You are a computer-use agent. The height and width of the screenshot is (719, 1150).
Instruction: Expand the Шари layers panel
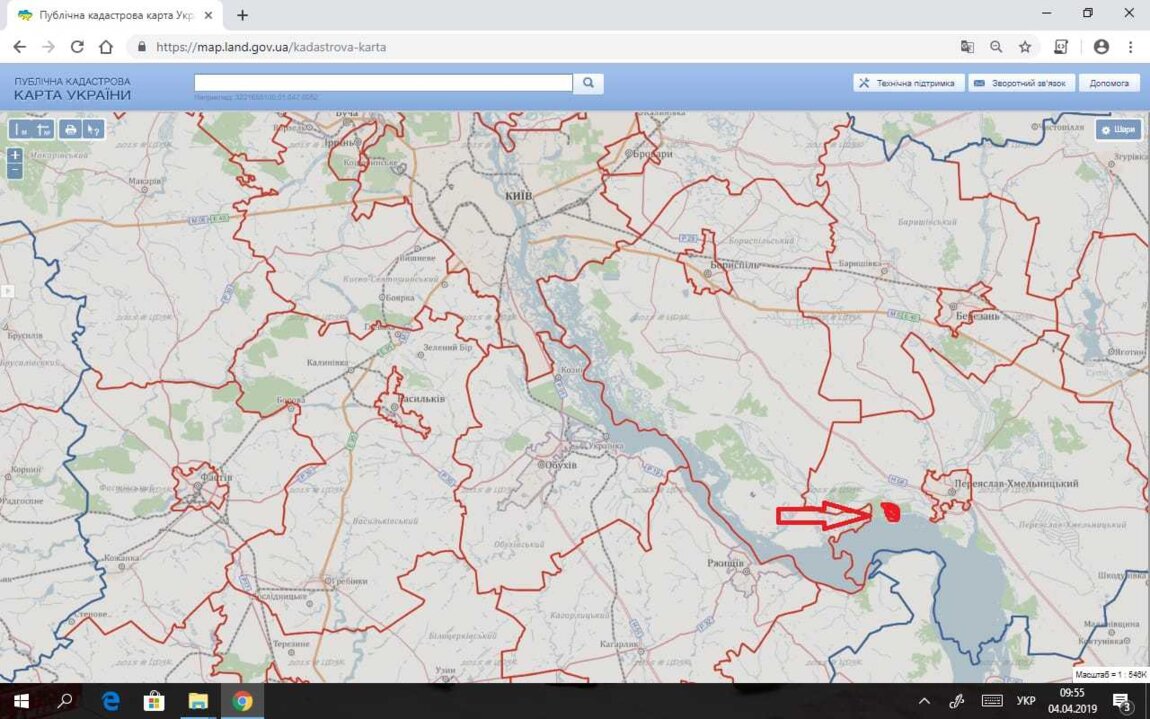1117,129
